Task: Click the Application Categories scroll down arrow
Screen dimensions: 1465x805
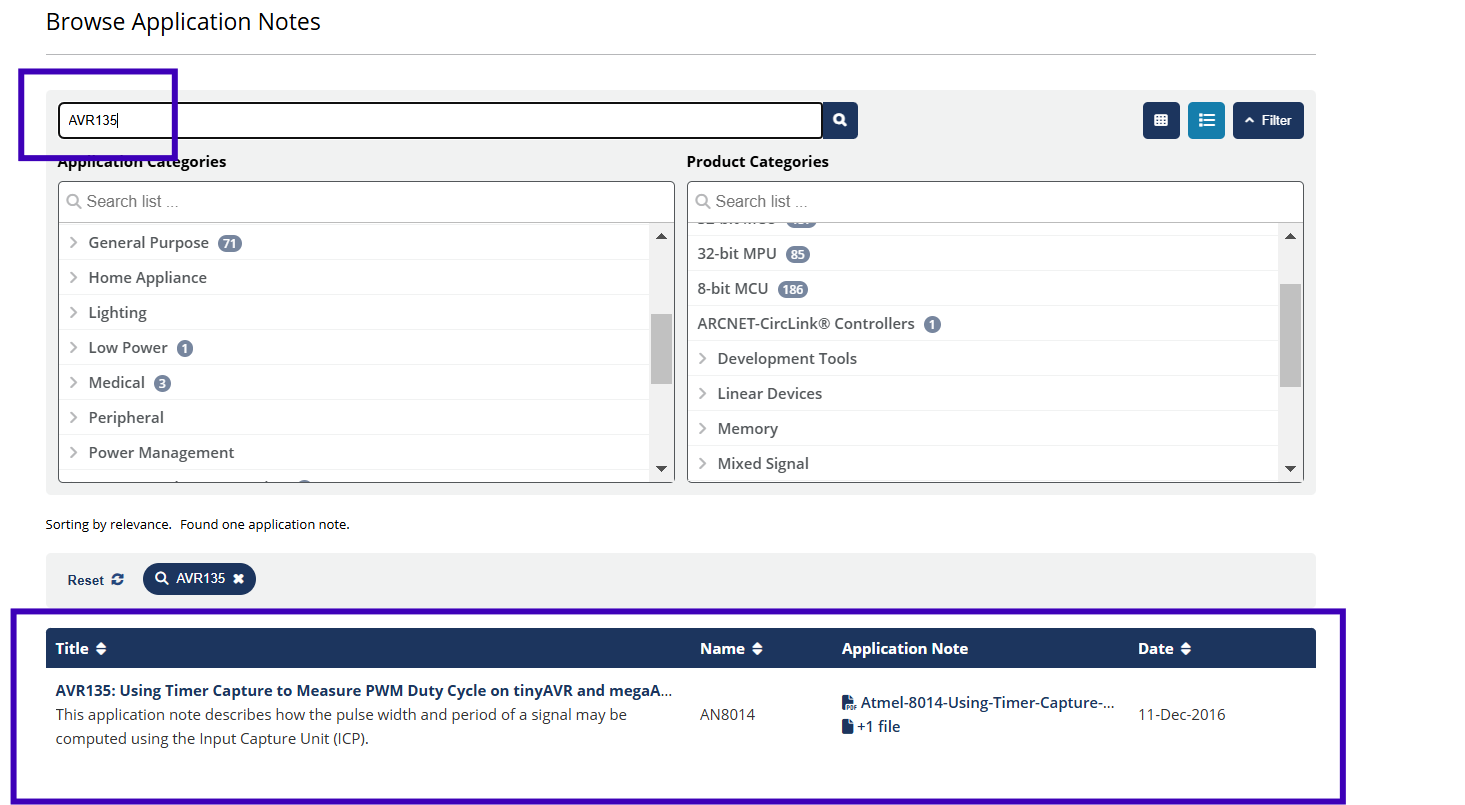Action: 661,468
